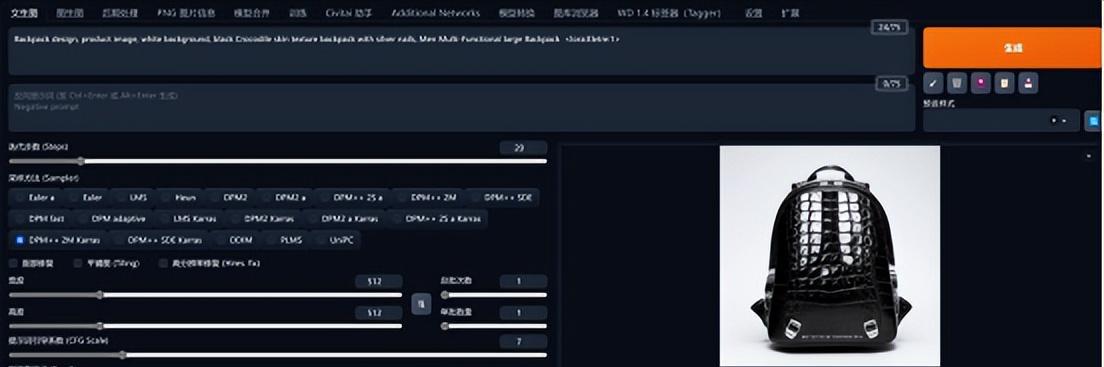1104x367 pixels.
Task: Open the model merge tab
Action: click(x=251, y=13)
